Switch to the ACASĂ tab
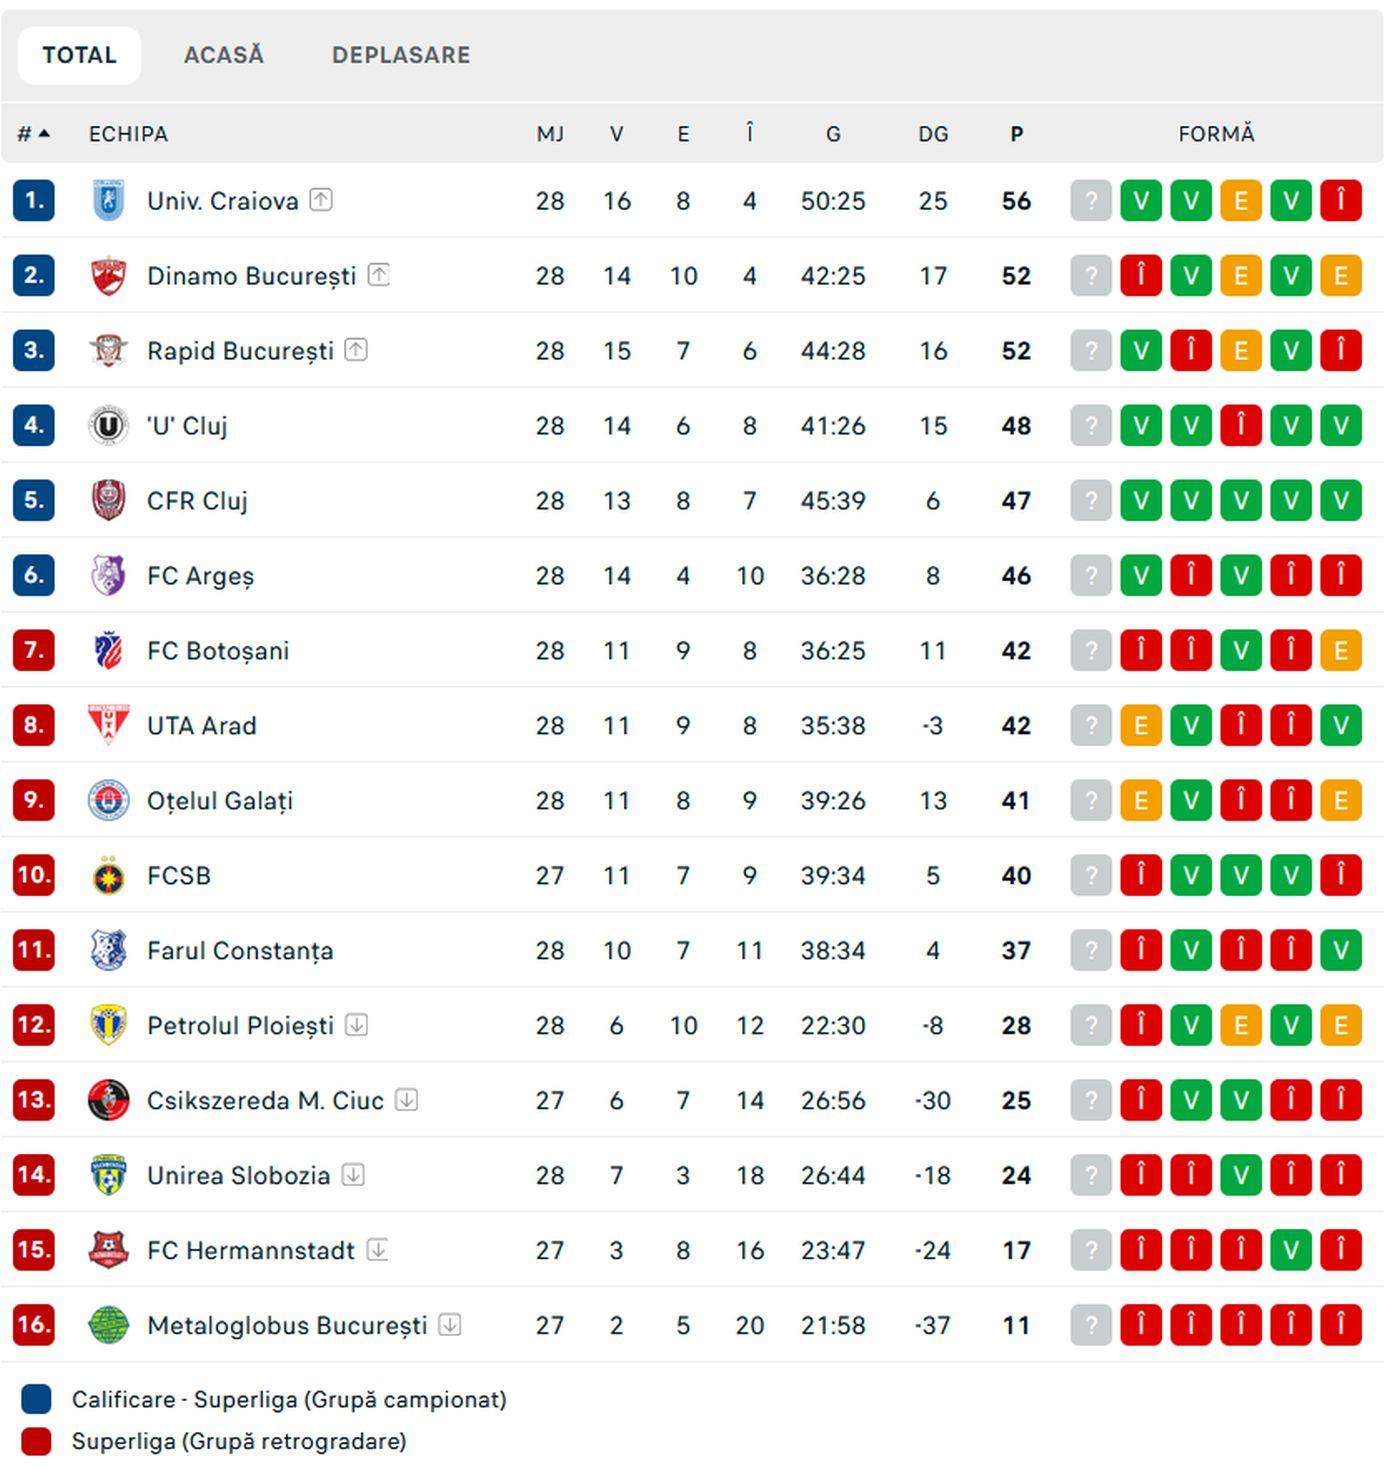Viewport: 1400px width, 1467px height. coord(224,55)
